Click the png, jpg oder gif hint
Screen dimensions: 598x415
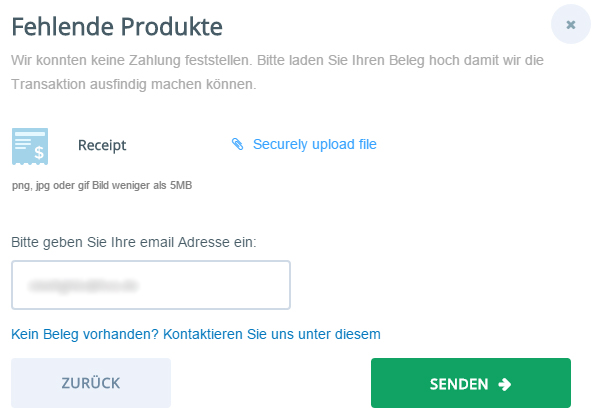(102, 185)
